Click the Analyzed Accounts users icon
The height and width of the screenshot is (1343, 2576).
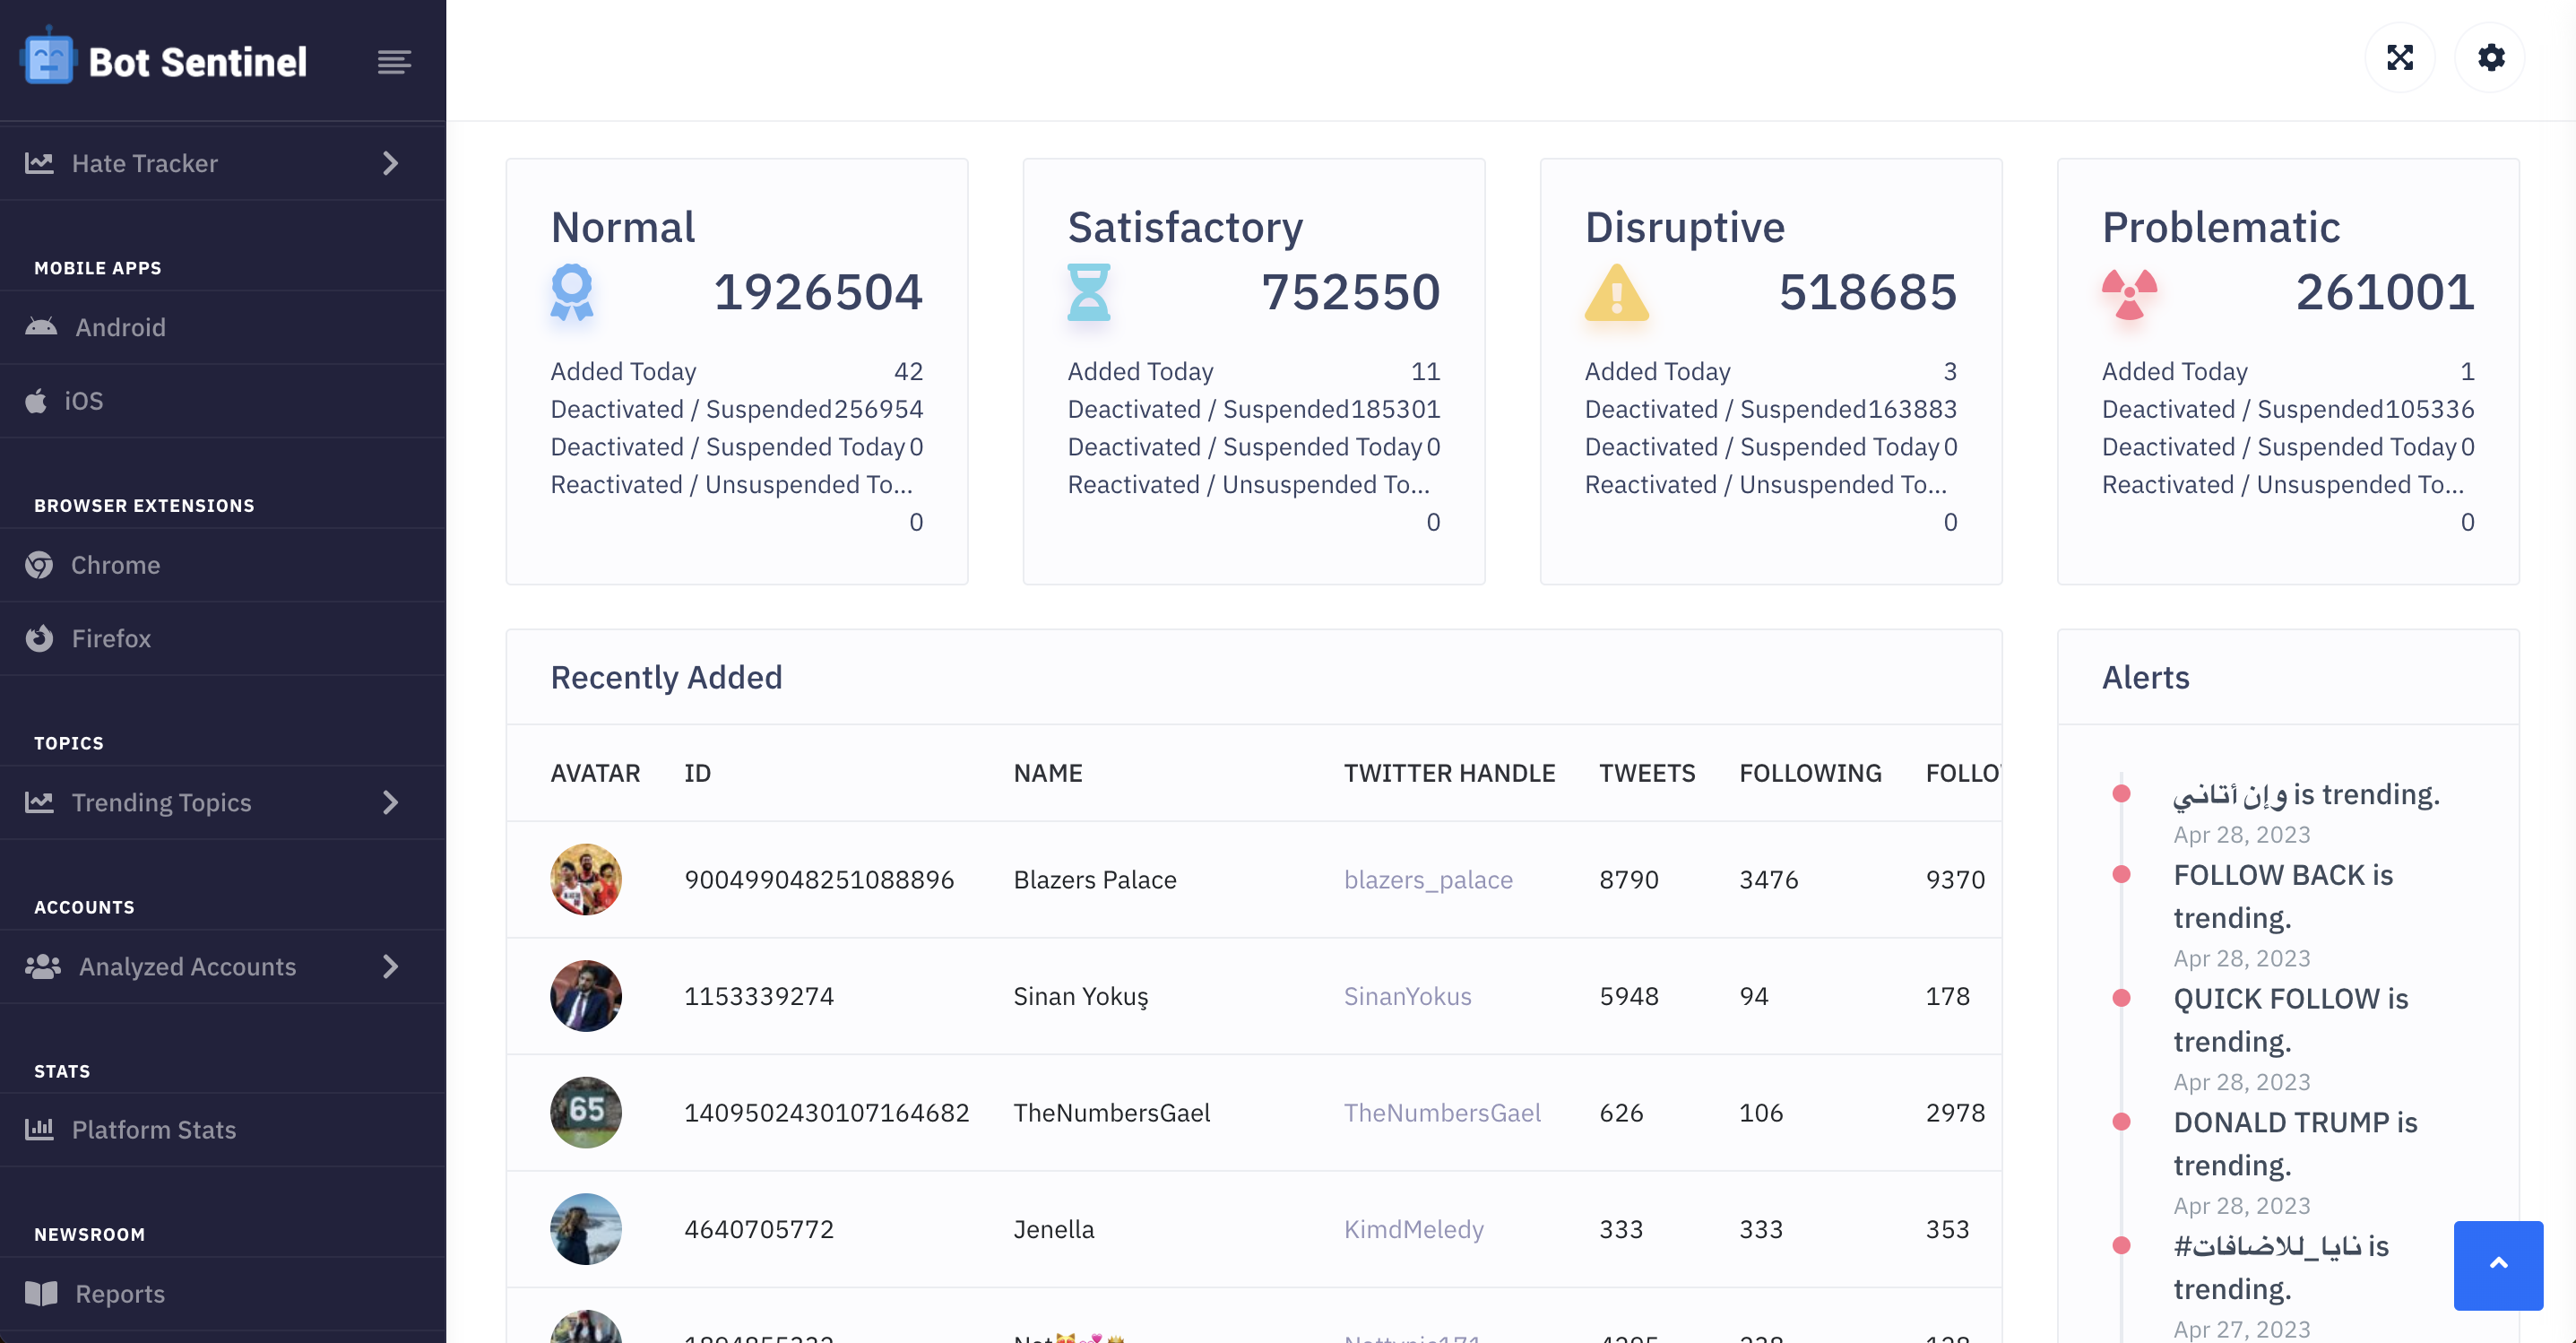pyautogui.click(x=43, y=966)
